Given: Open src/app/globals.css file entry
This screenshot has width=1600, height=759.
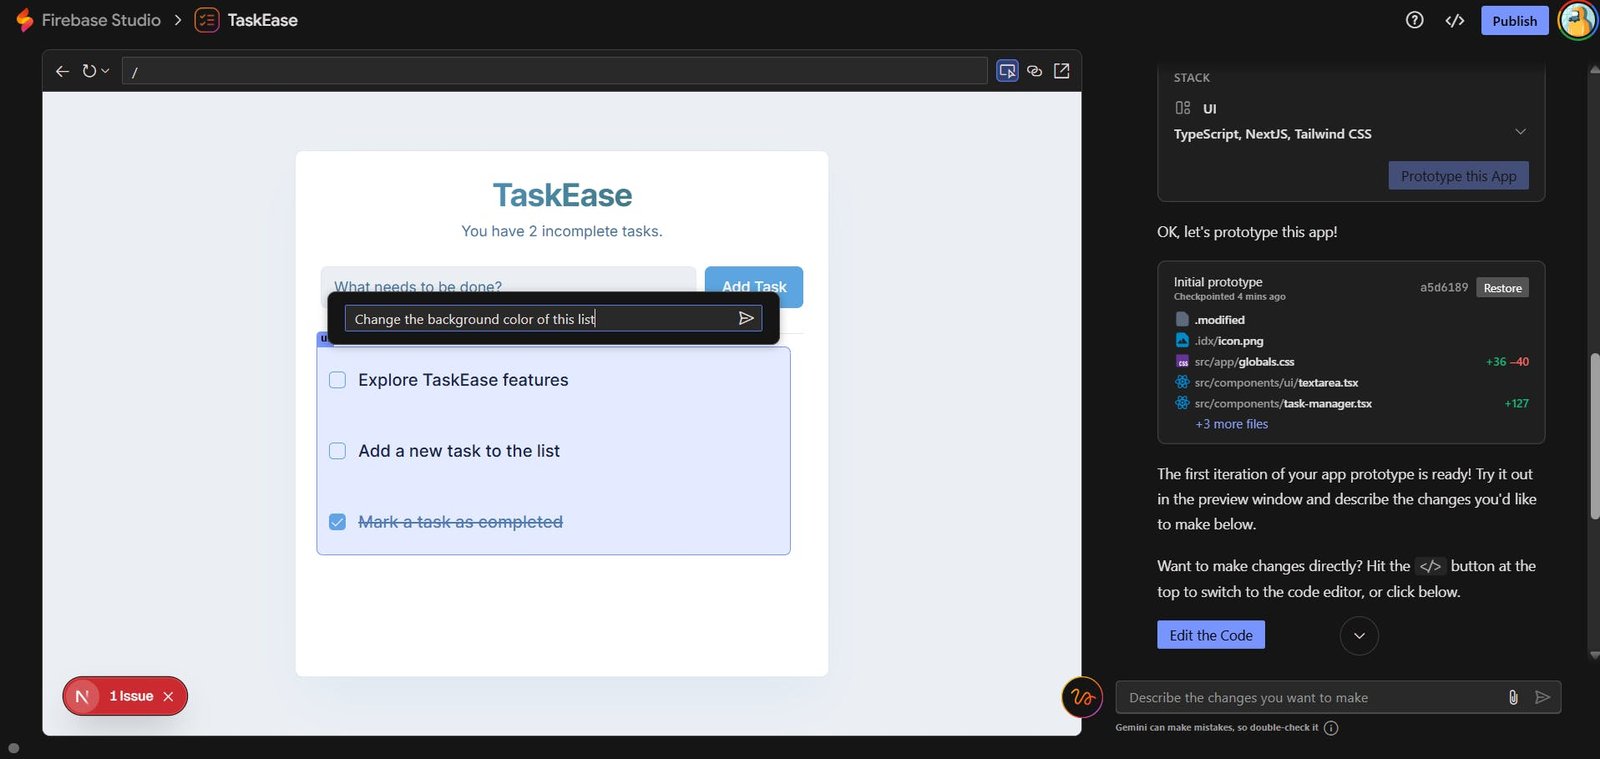Looking at the screenshot, I should 1235,362.
